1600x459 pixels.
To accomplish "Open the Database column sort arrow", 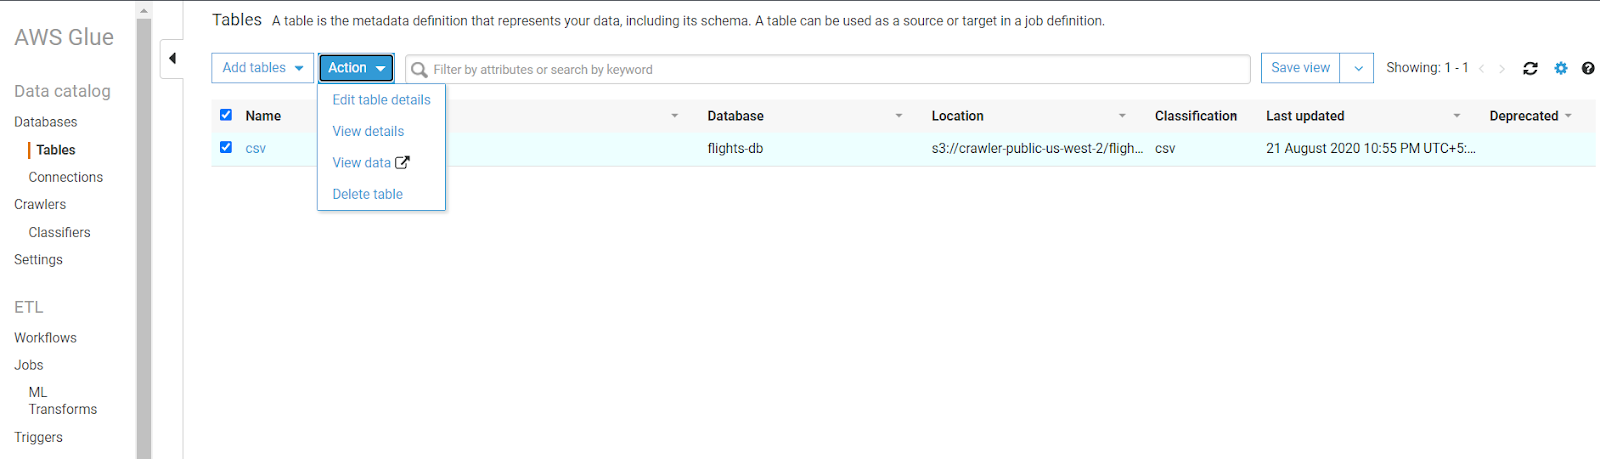I will coord(898,116).
